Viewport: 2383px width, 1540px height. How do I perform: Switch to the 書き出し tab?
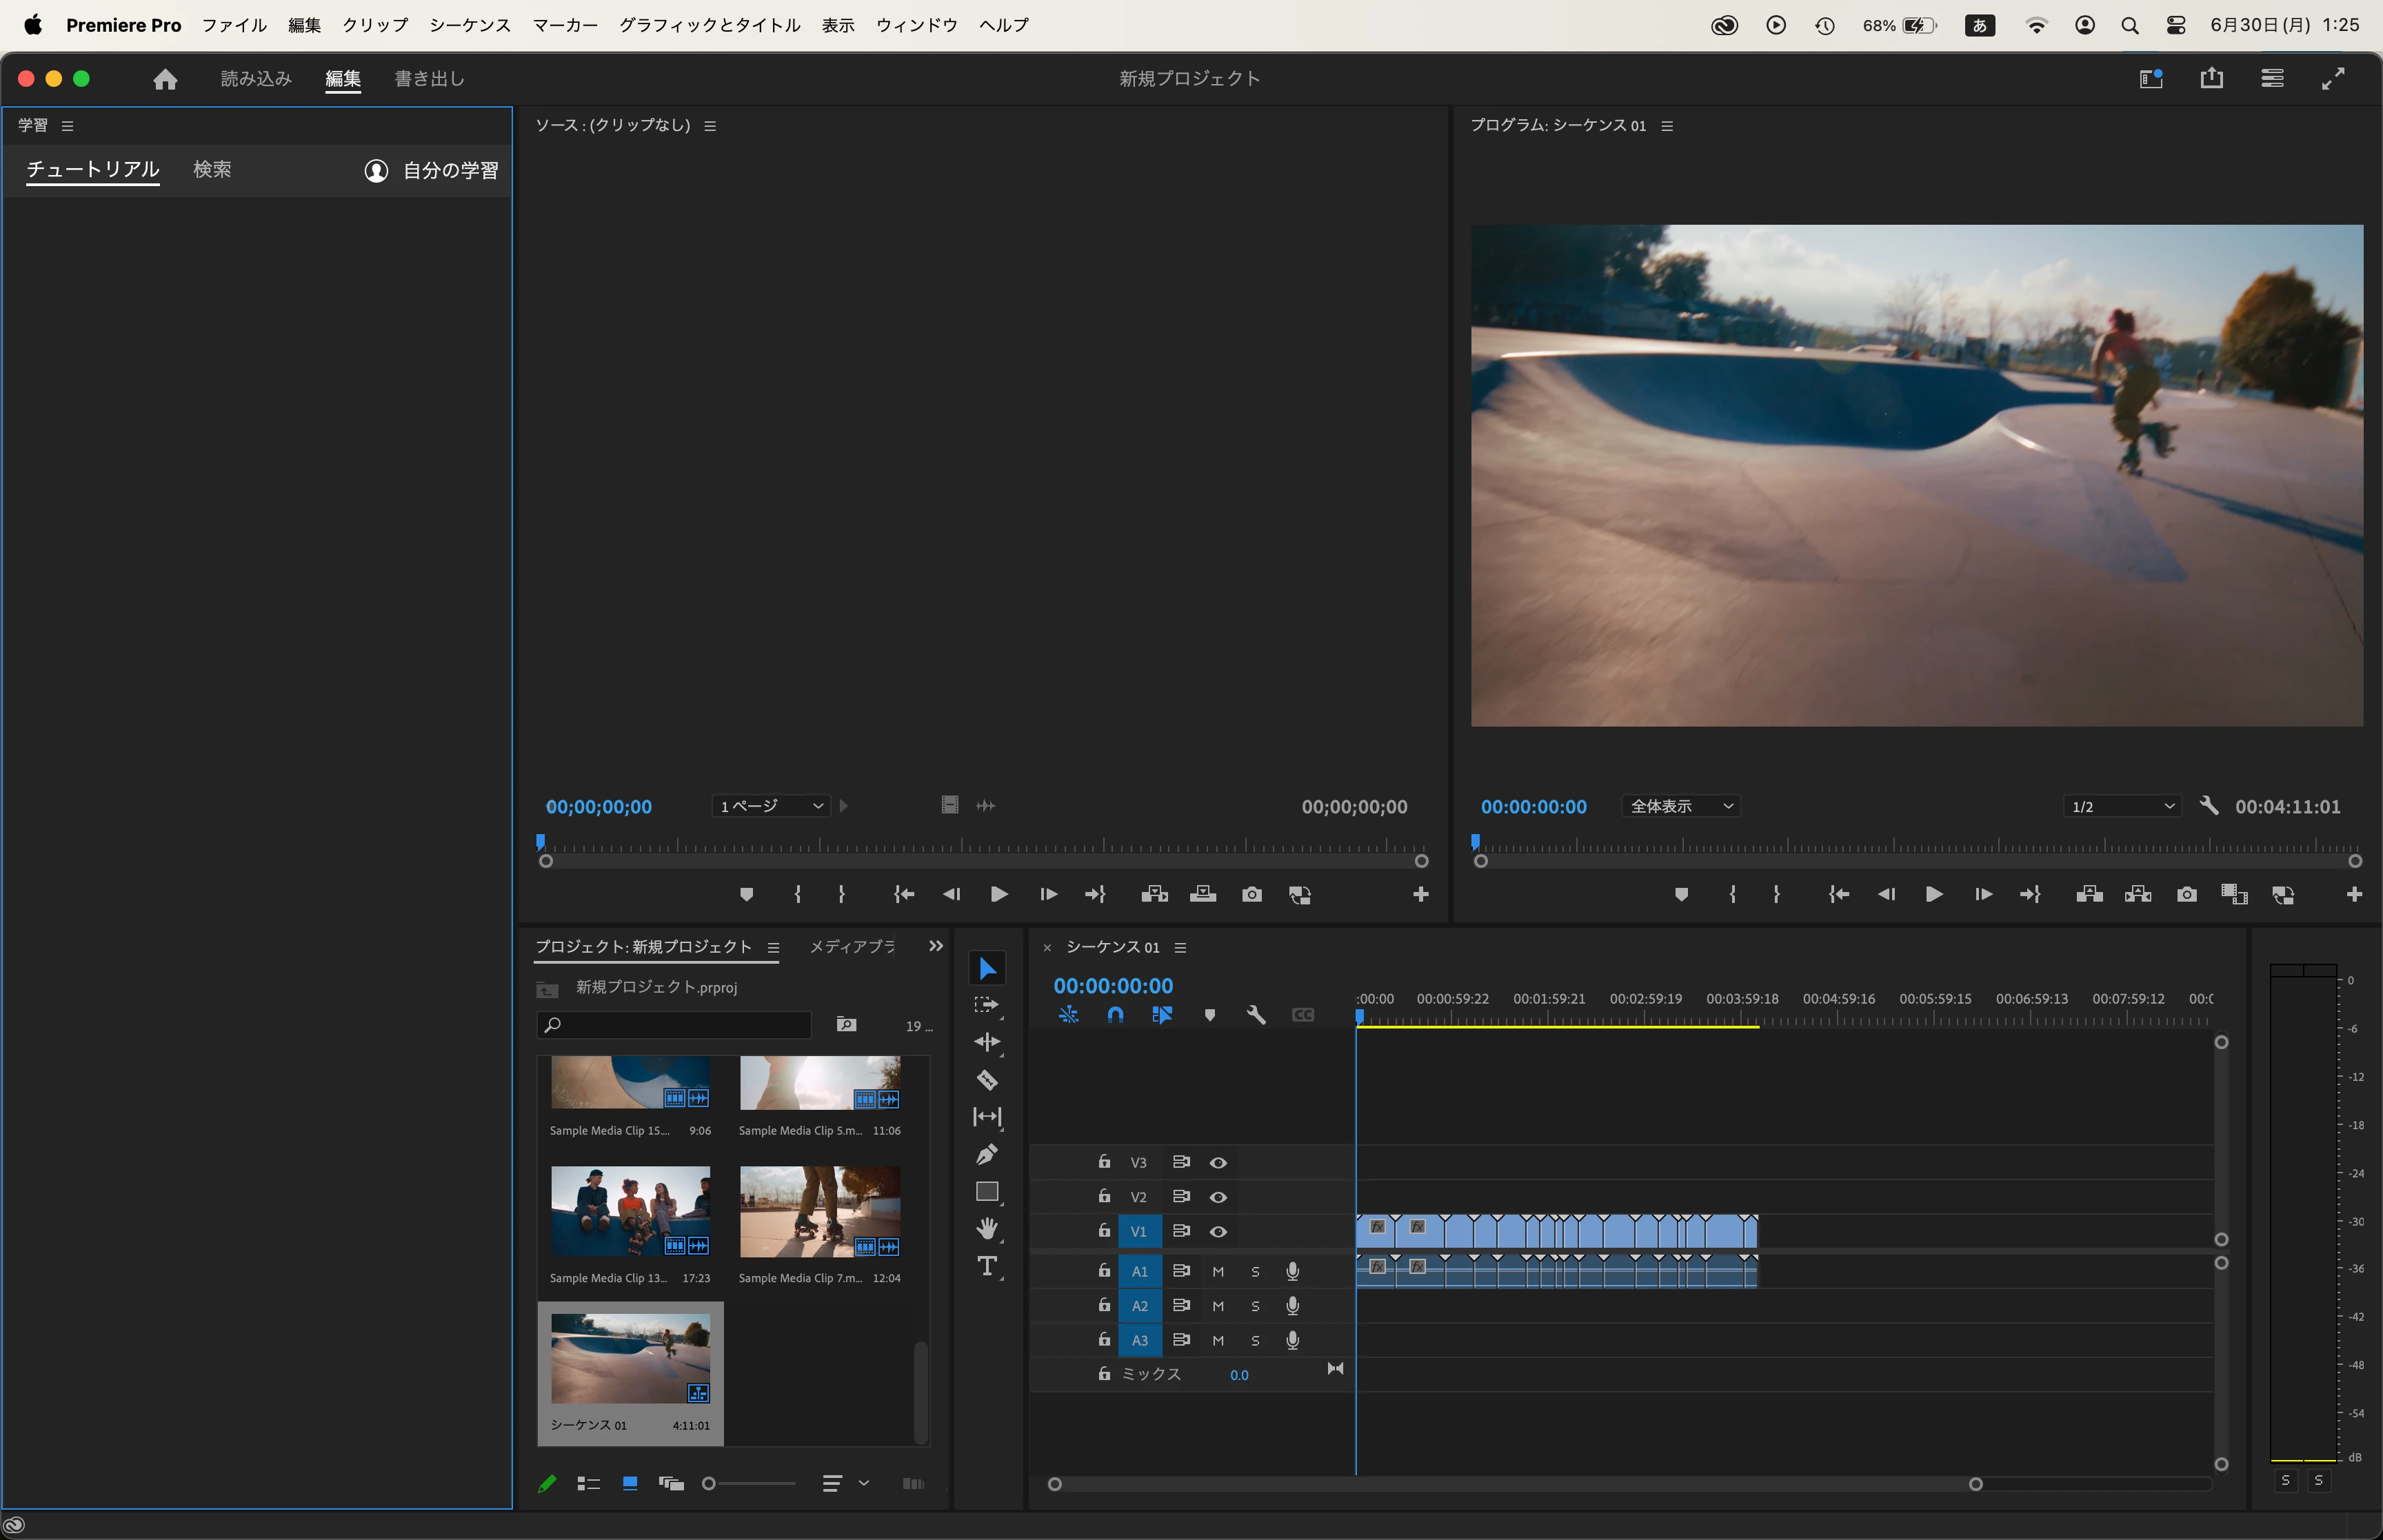[x=429, y=79]
